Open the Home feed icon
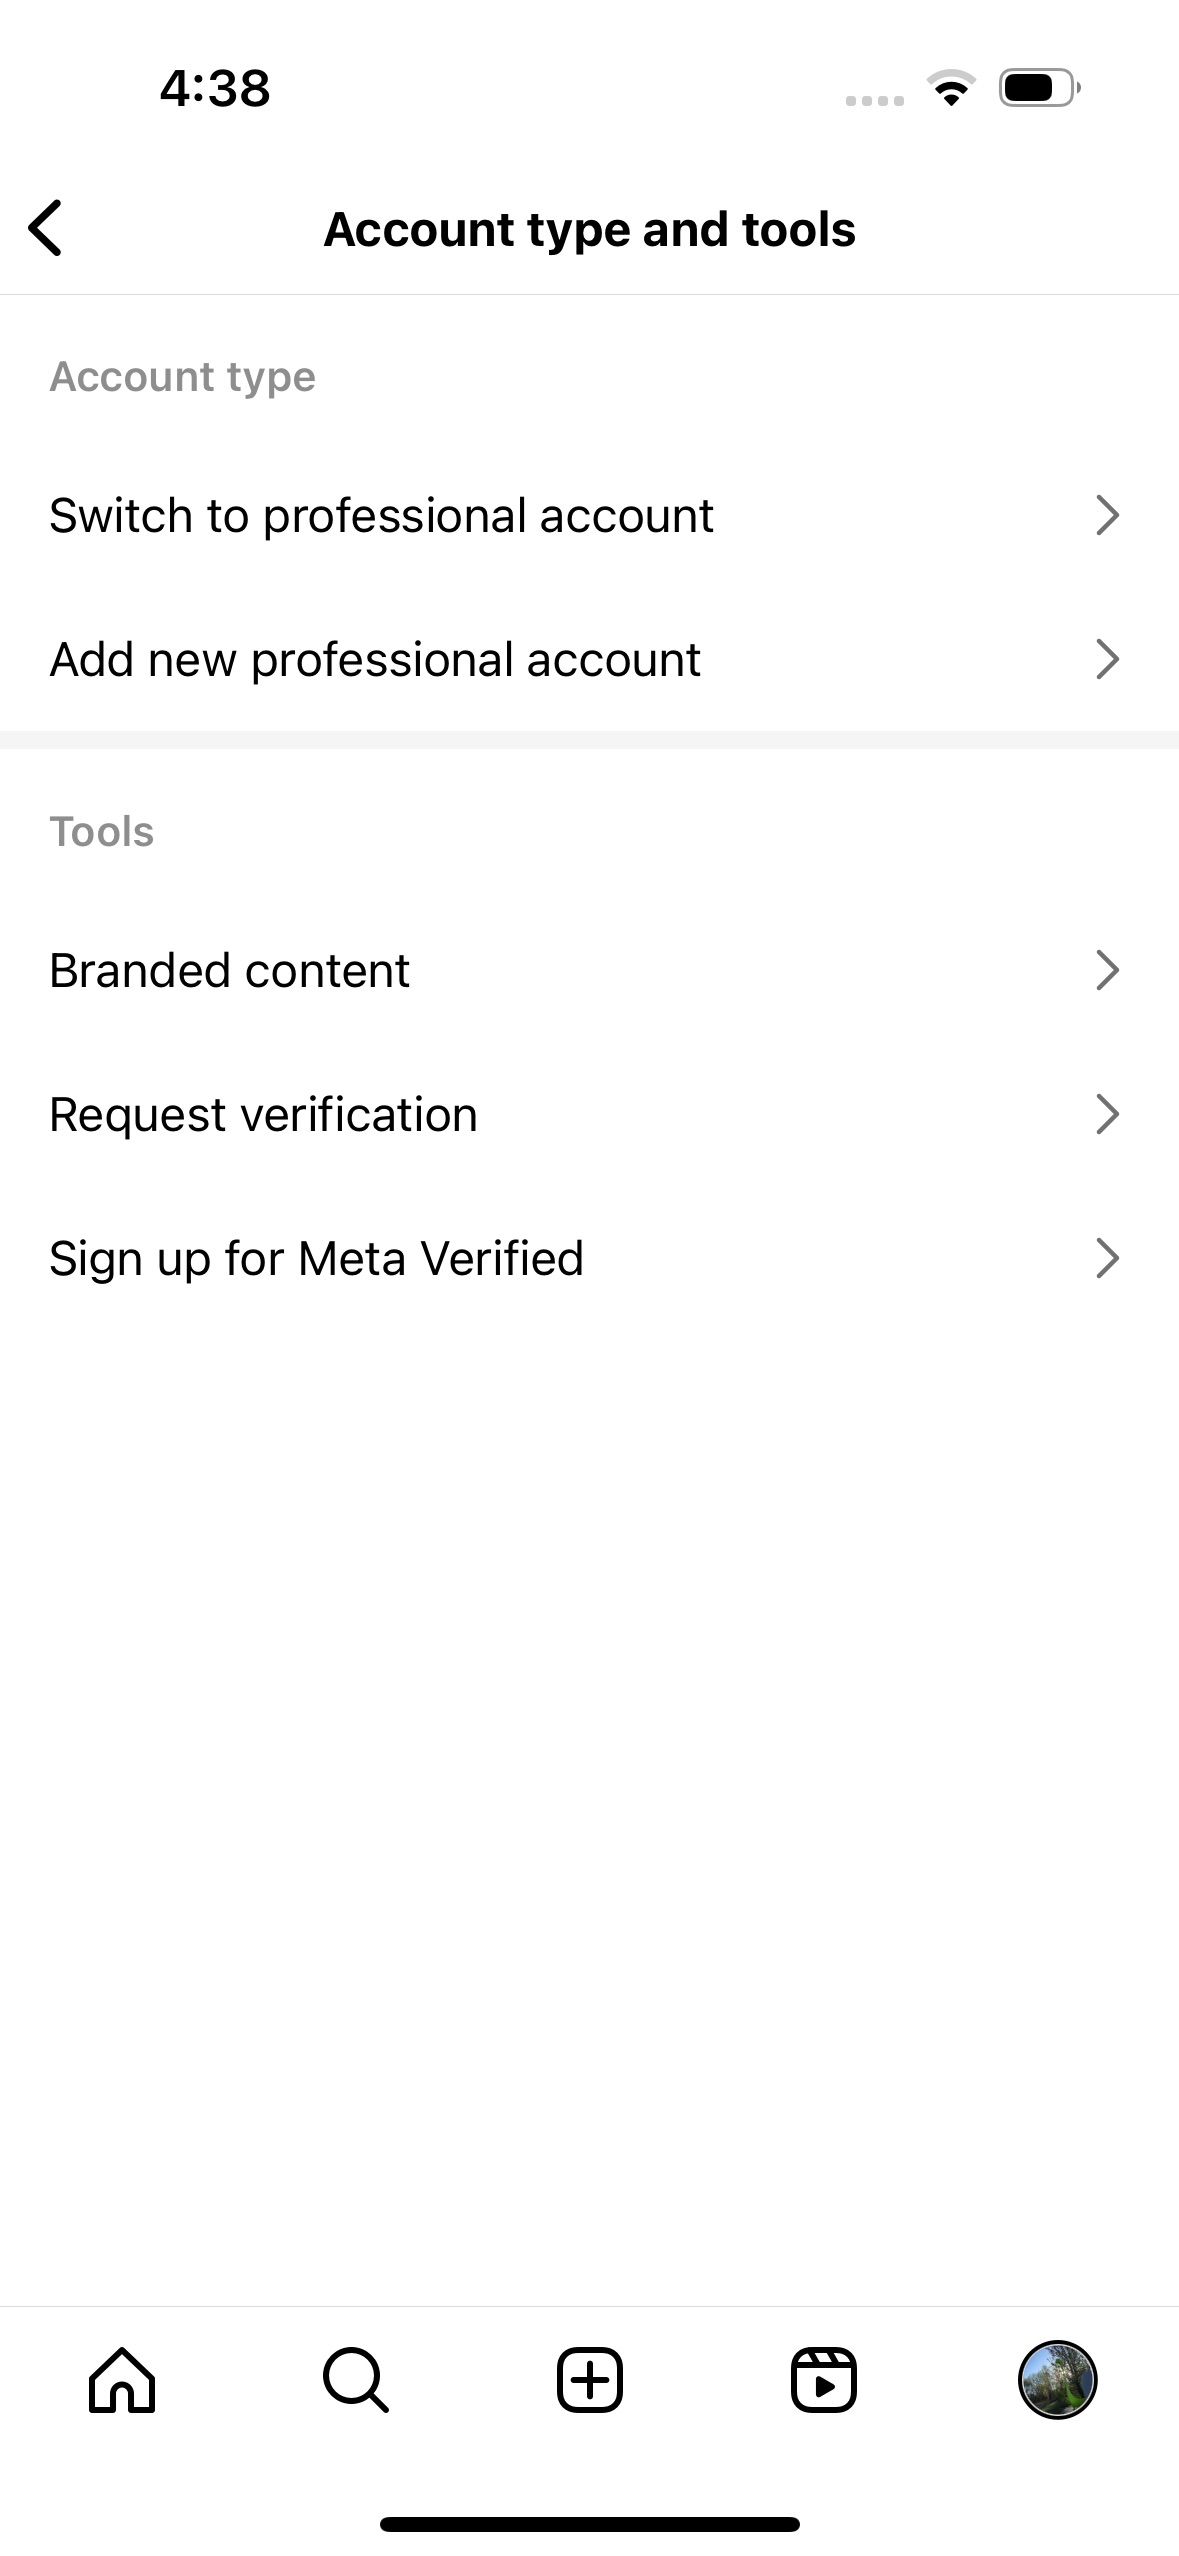Screen dimensions: 1179x2556 coord(122,2380)
